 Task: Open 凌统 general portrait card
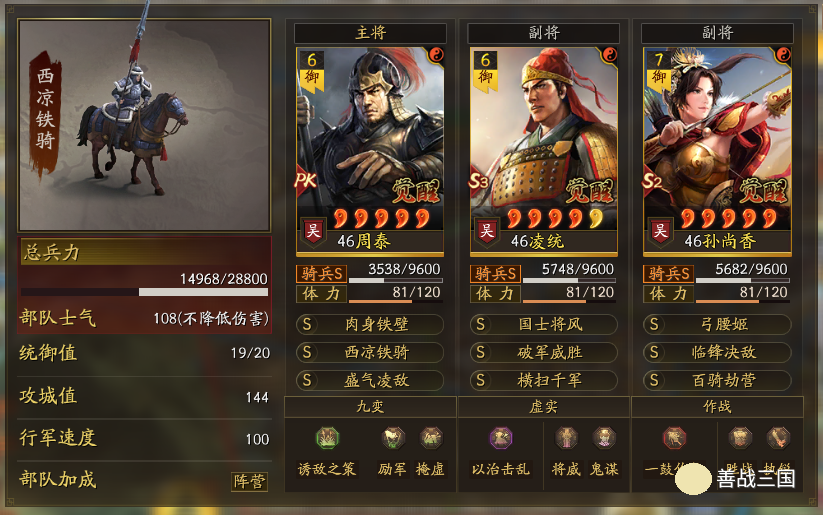pyautogui.click(x=544, y=151)
